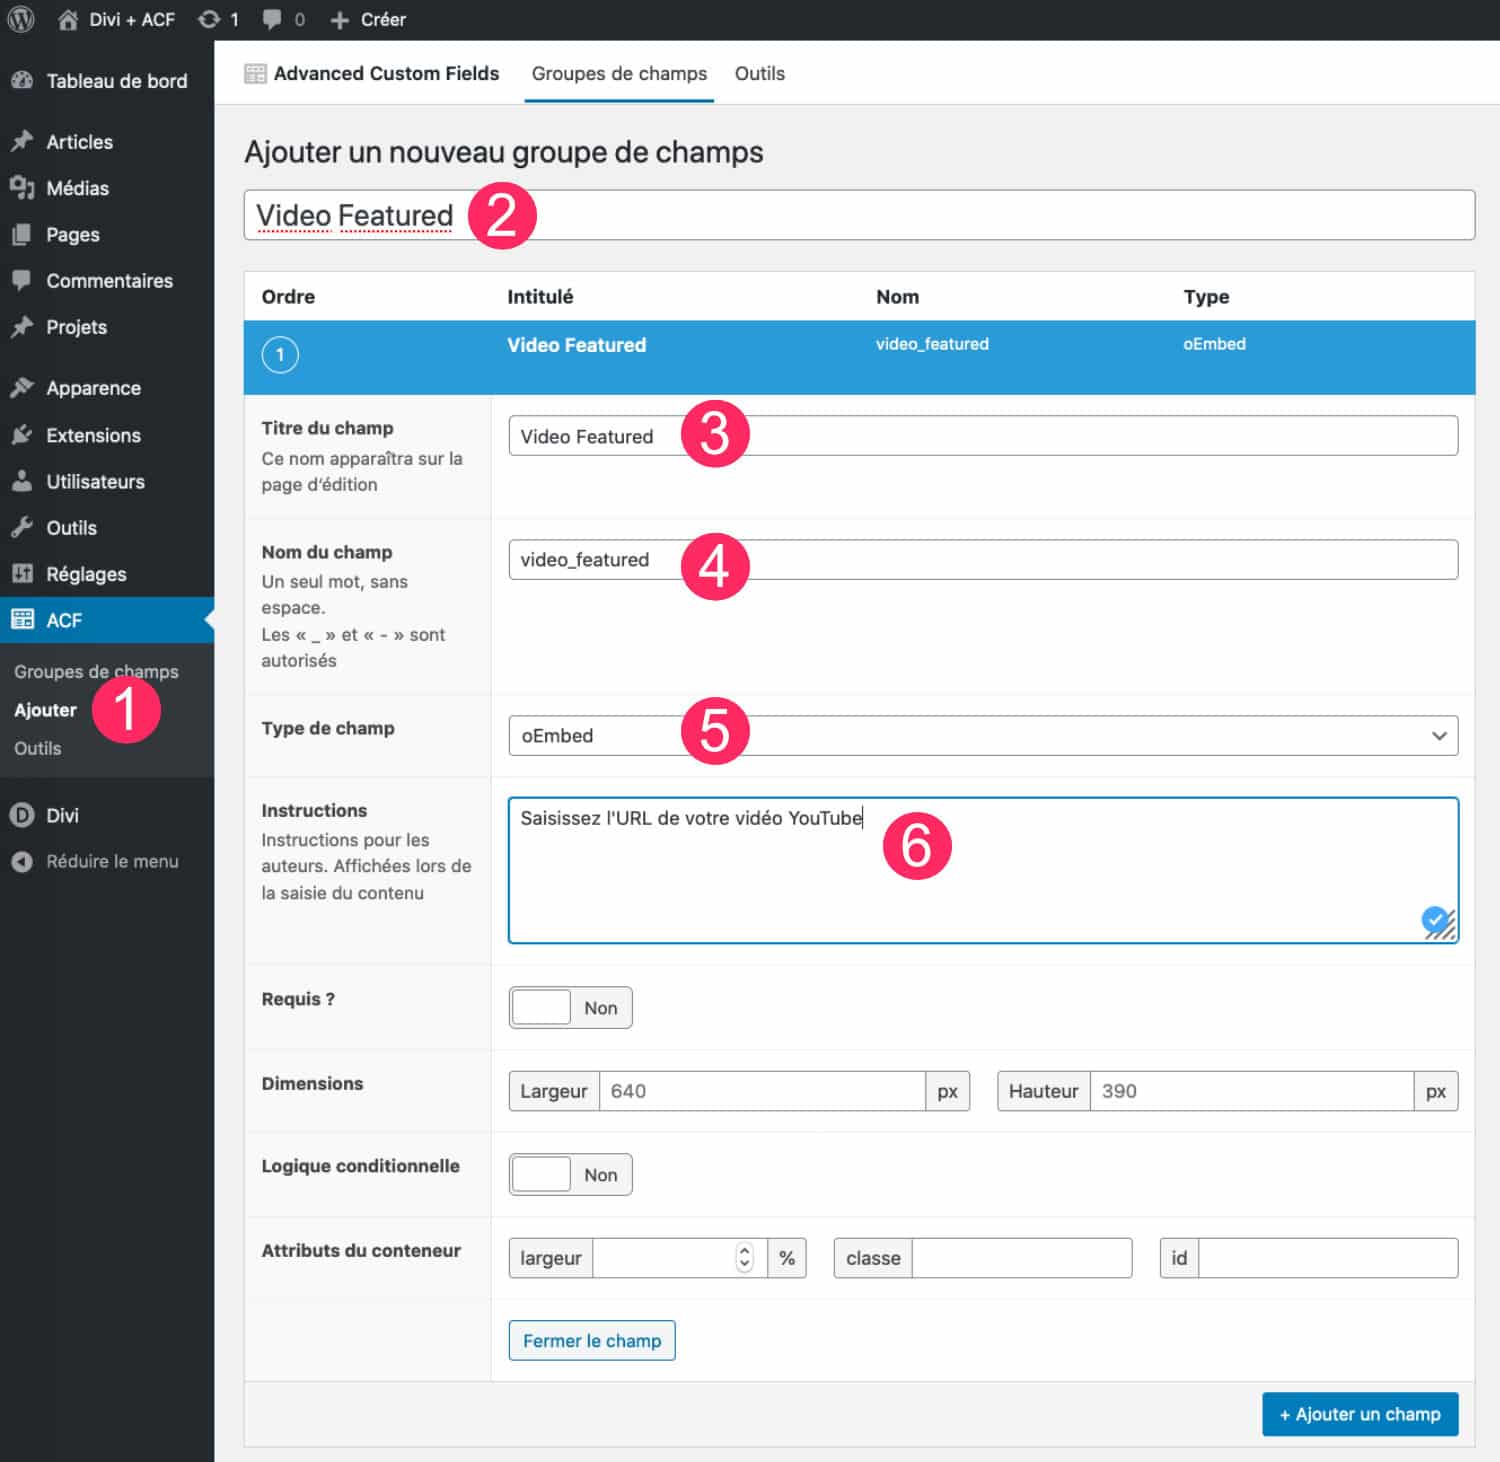The width and height of the screenshot is (1500, 1462).
Task: Click the oEmbed type cell in row
Action: coord(1214,344)
